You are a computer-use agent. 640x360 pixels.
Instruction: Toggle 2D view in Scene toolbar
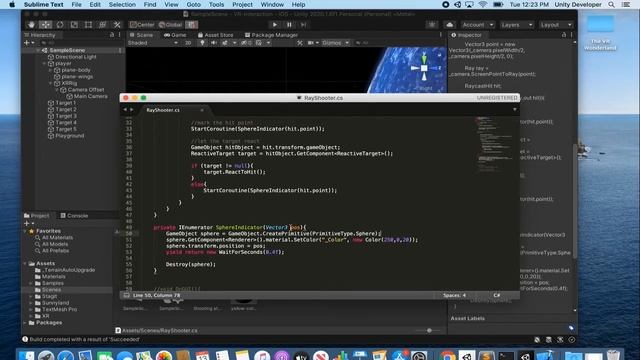(x=188, y=43)
